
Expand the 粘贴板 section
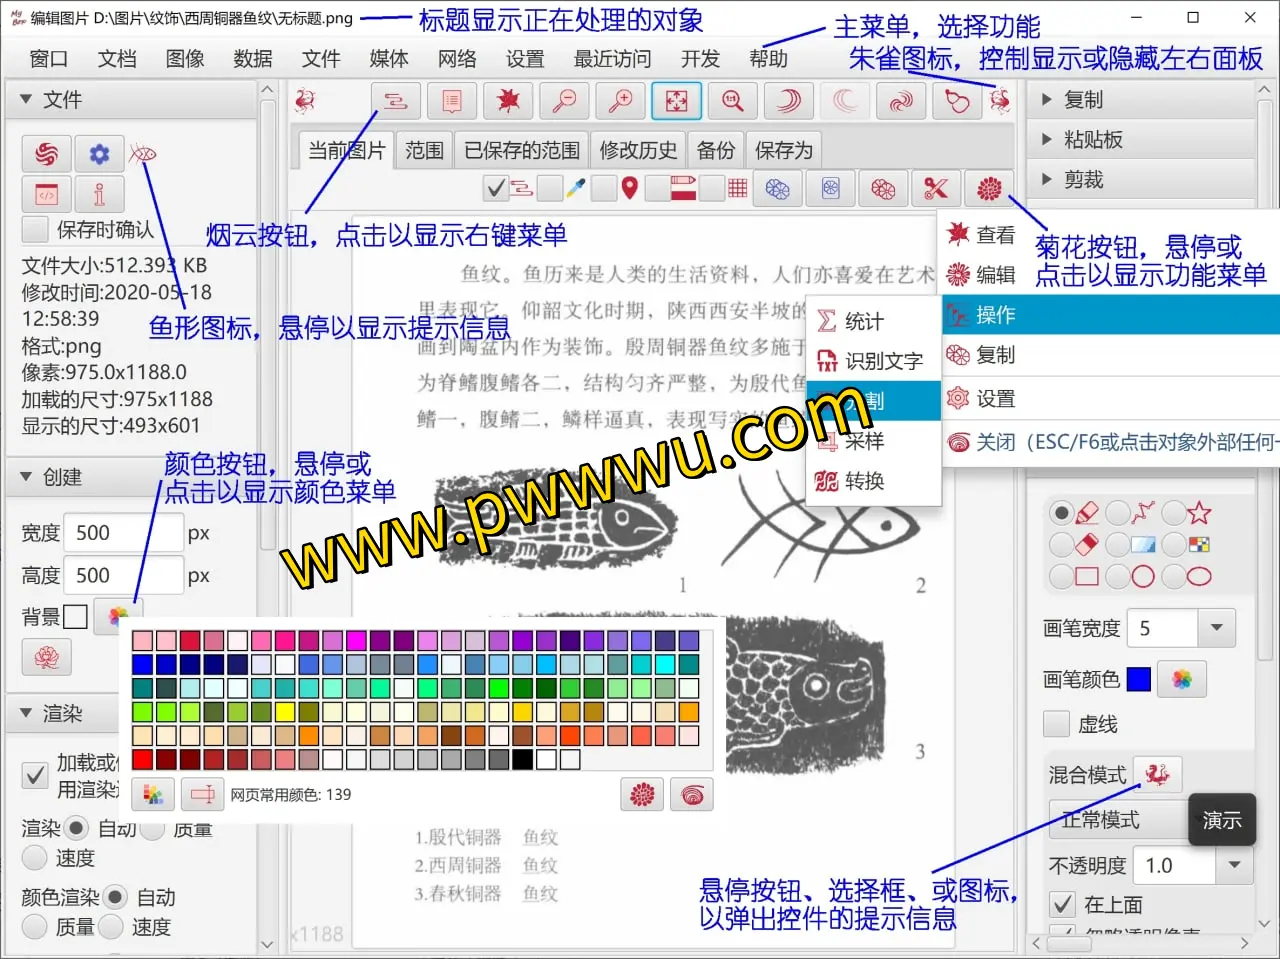[1047, 139]
